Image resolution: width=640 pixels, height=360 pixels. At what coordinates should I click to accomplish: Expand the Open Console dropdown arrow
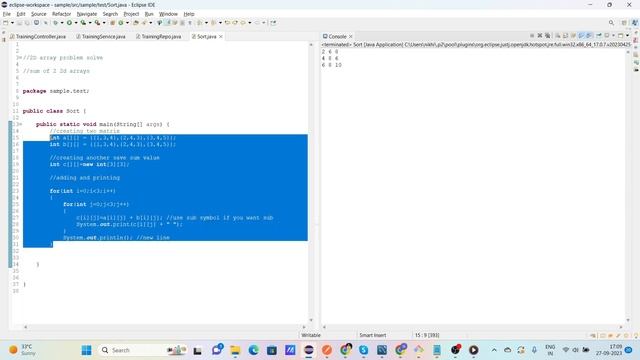click(x=627, y=36)
